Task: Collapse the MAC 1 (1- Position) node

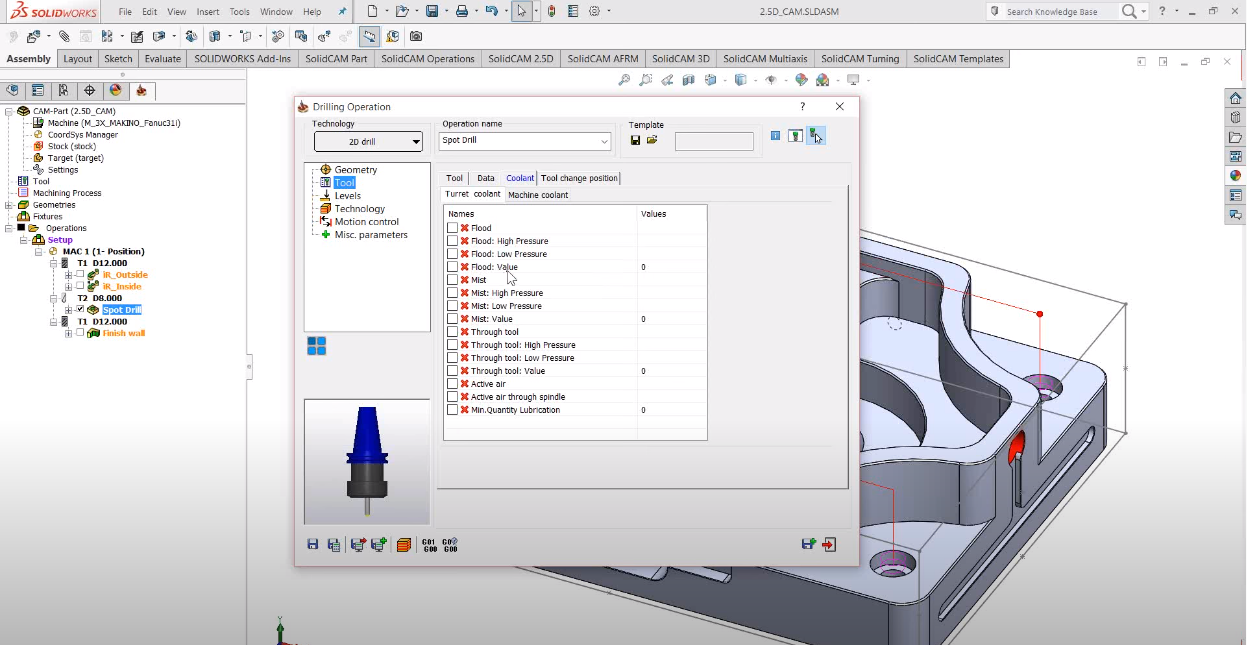Action: coord(38,251)
